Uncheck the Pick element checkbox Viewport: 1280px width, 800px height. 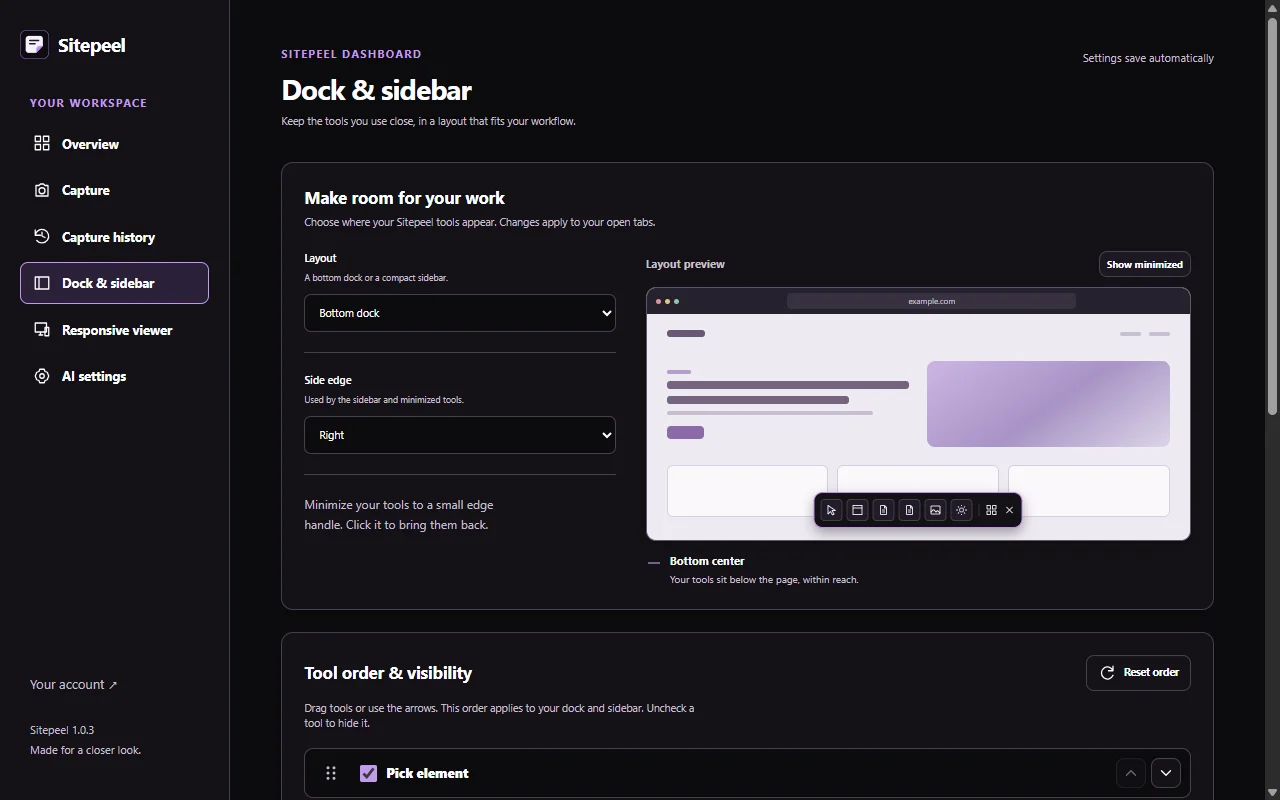368,773
